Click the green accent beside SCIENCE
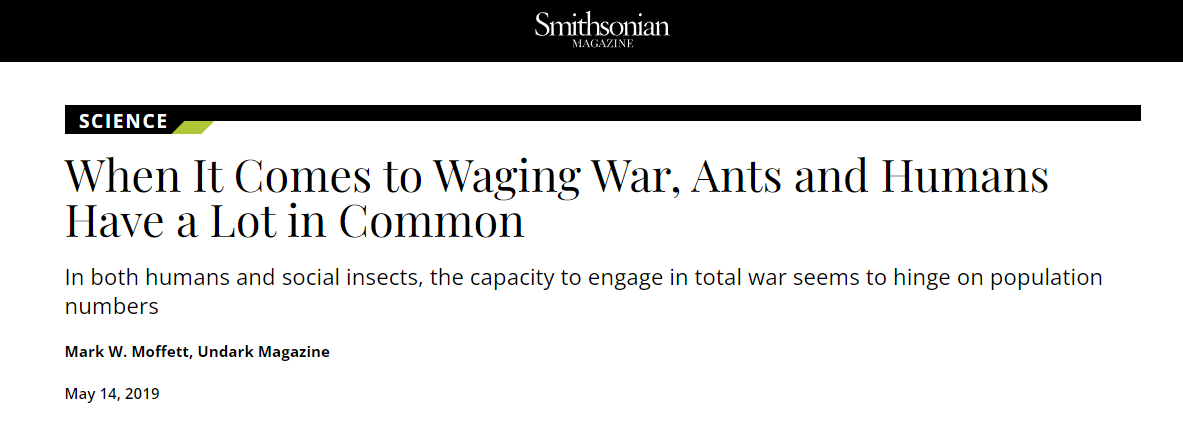This screenshot has width=1183, height=425. click(x=192, y=127)
